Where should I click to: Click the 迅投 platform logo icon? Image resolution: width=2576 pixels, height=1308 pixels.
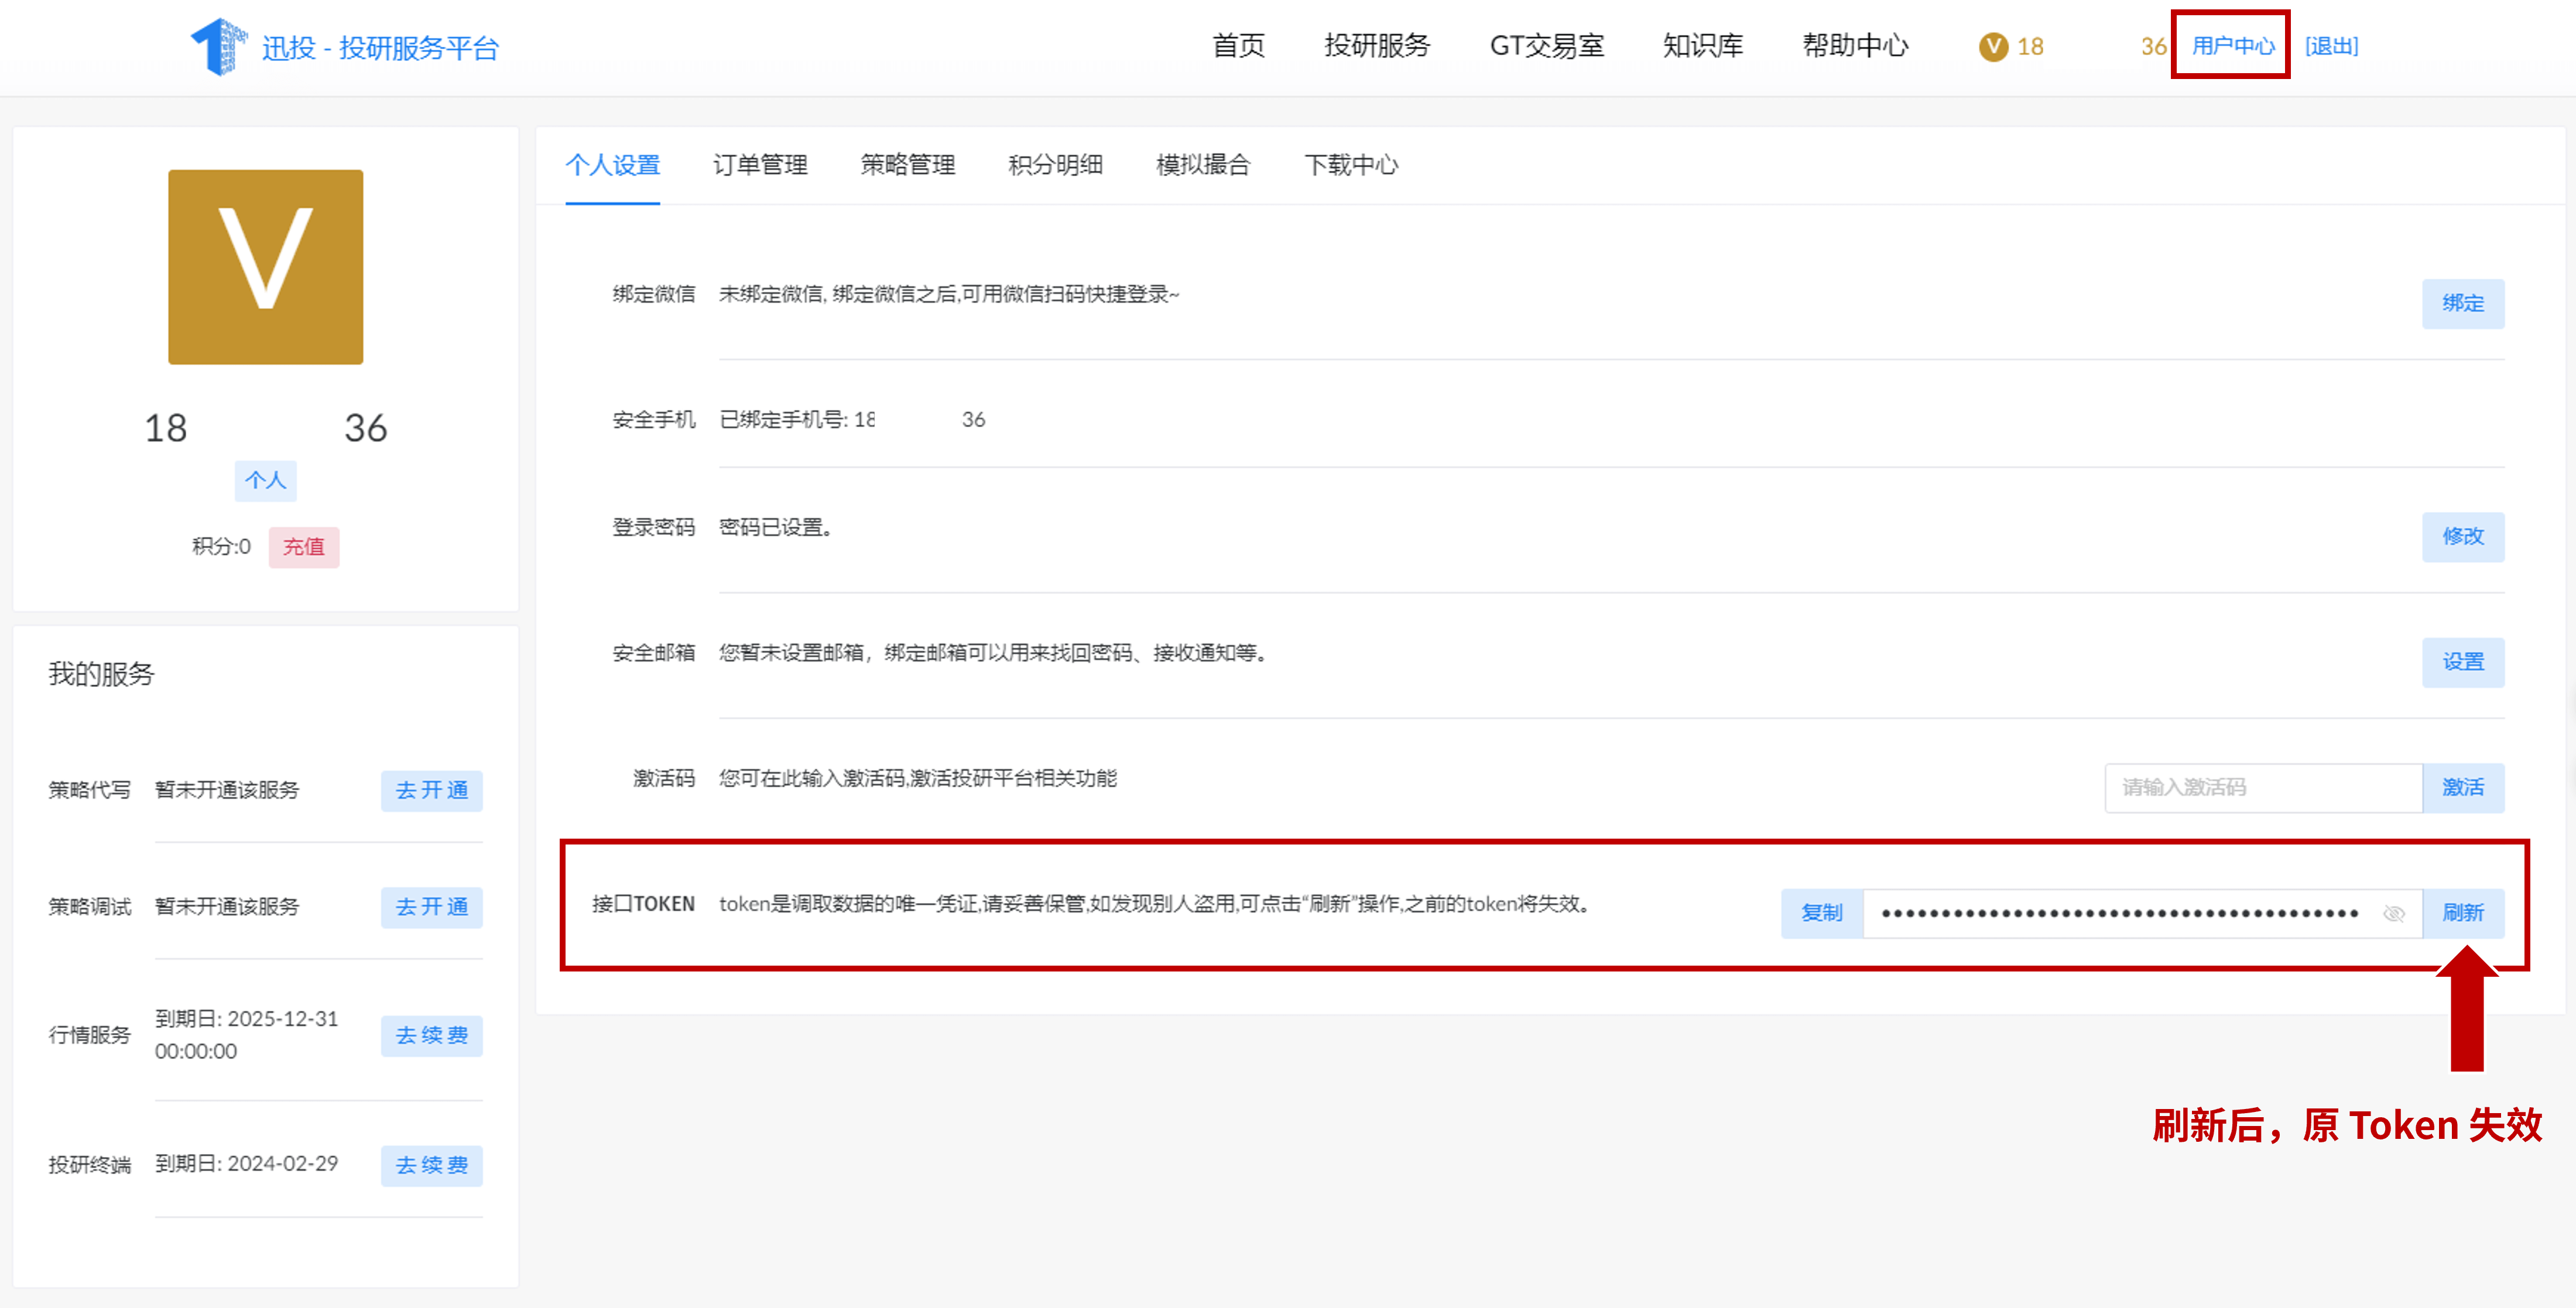219,46
